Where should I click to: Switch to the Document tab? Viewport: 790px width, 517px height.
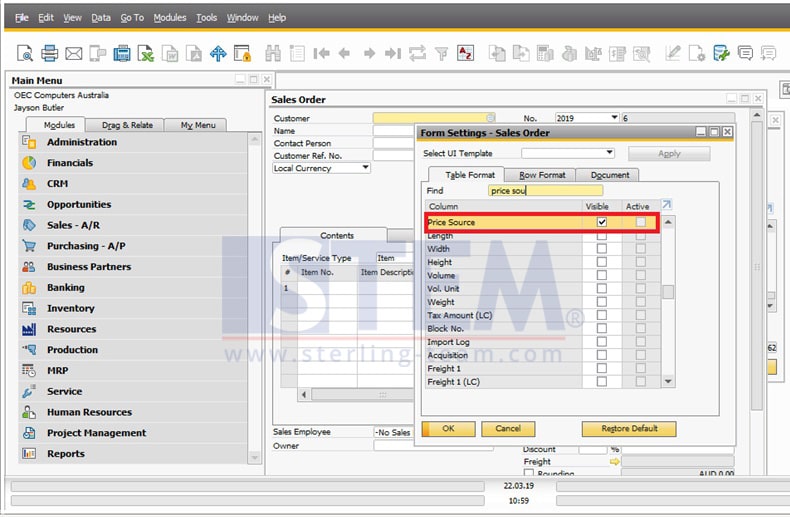[x=608, y=175]
